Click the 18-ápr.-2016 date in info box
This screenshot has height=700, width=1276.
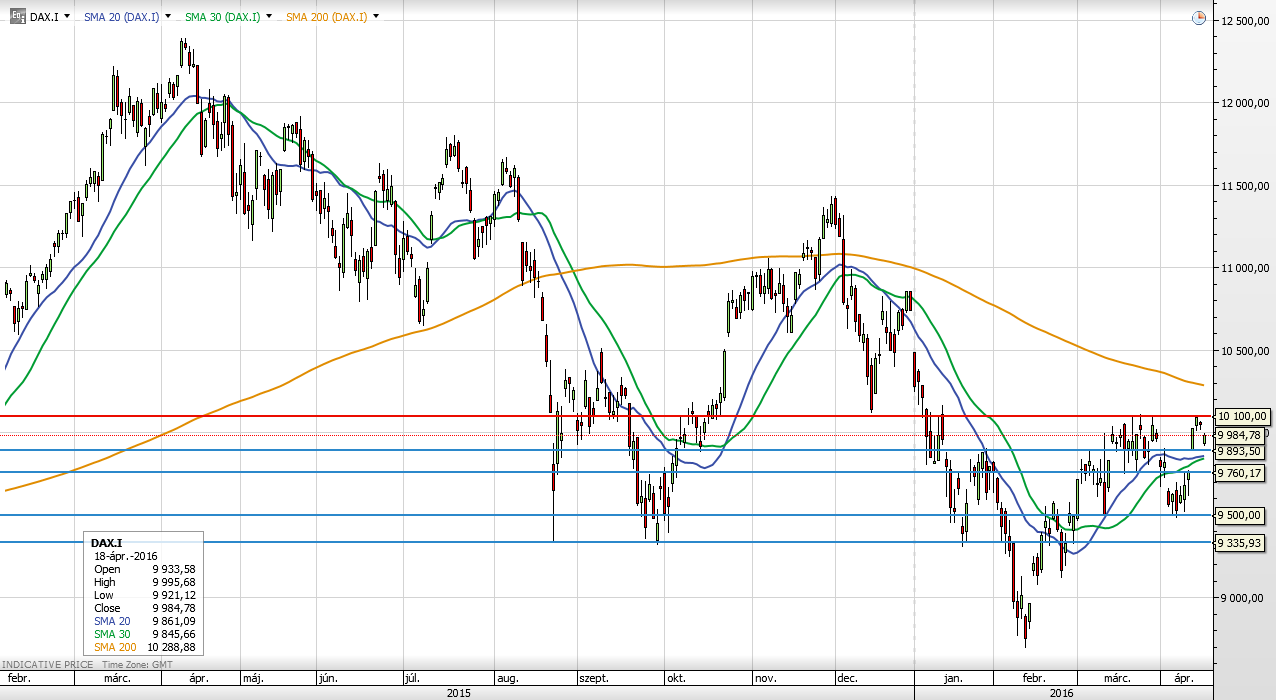[125, 556]
